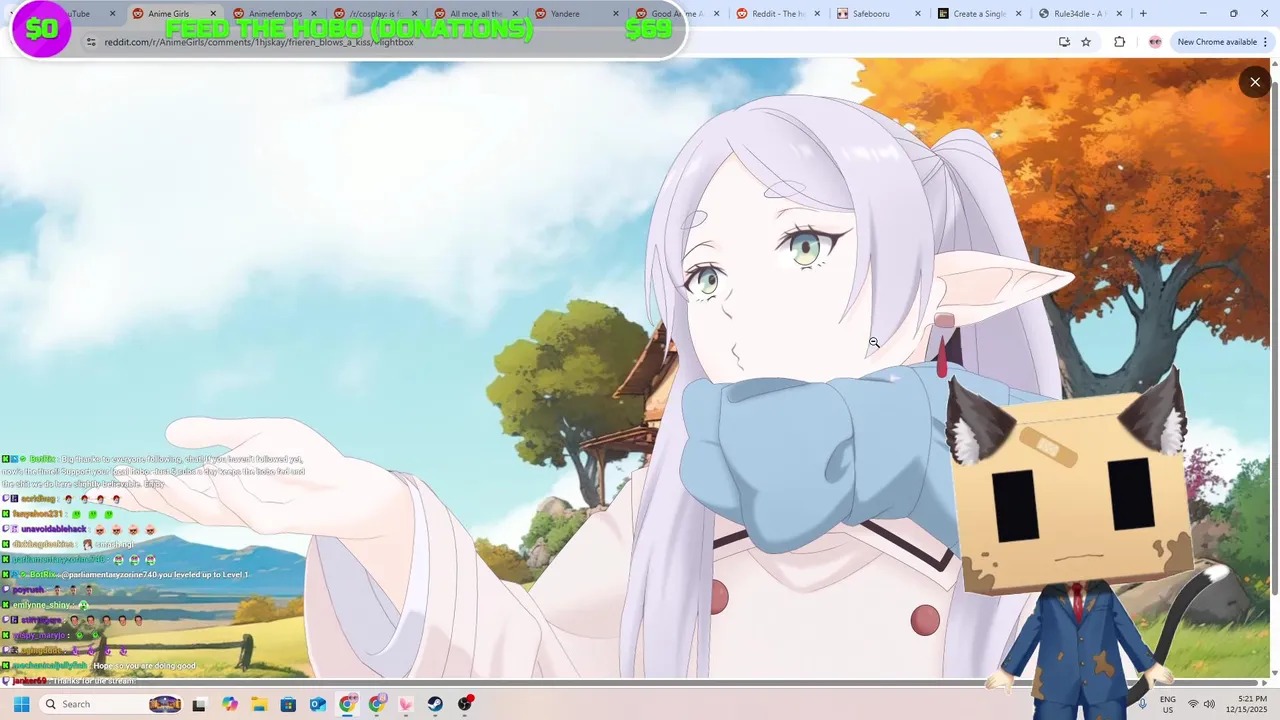Open the Chrome extensions puzzle icon

1119,42
